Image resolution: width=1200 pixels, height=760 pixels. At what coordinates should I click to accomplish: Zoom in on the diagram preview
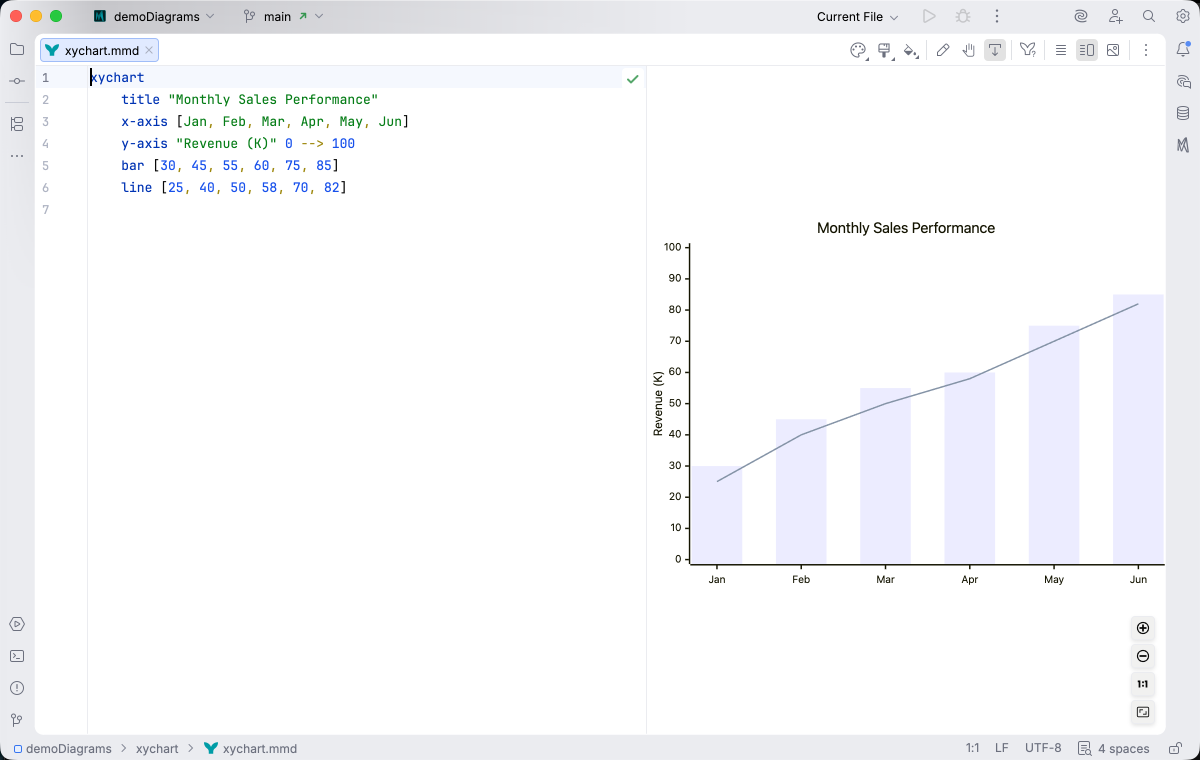click(1143, 628)
